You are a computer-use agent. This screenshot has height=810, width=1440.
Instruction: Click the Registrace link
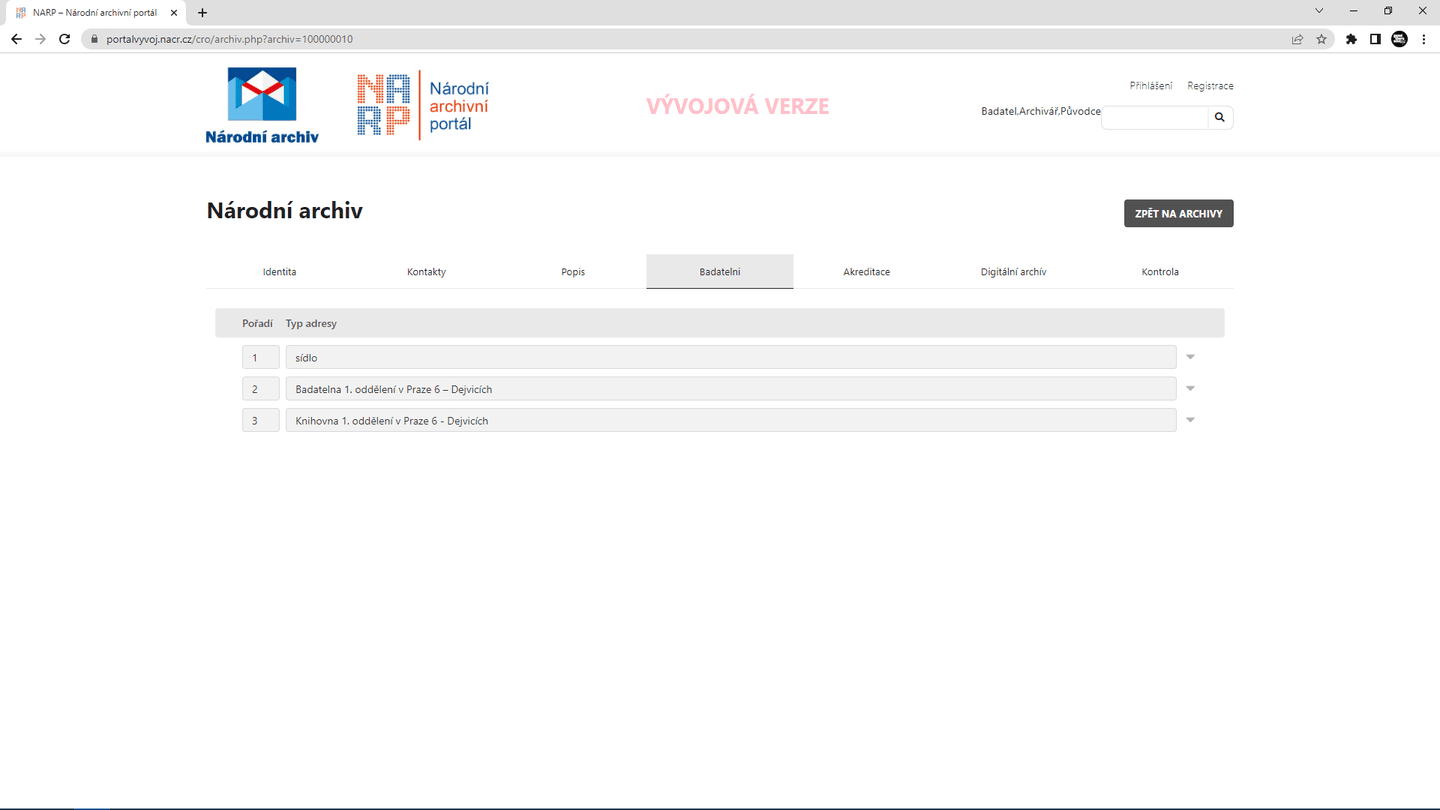[1210, 86]
